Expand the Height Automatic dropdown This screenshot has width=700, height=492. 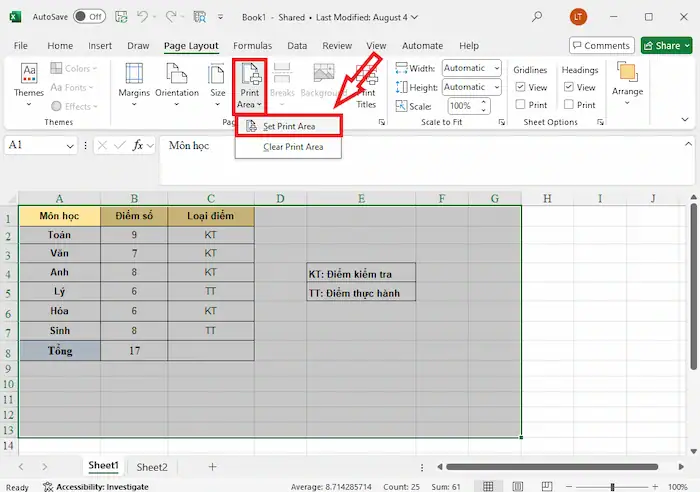[x=466, y=87]
